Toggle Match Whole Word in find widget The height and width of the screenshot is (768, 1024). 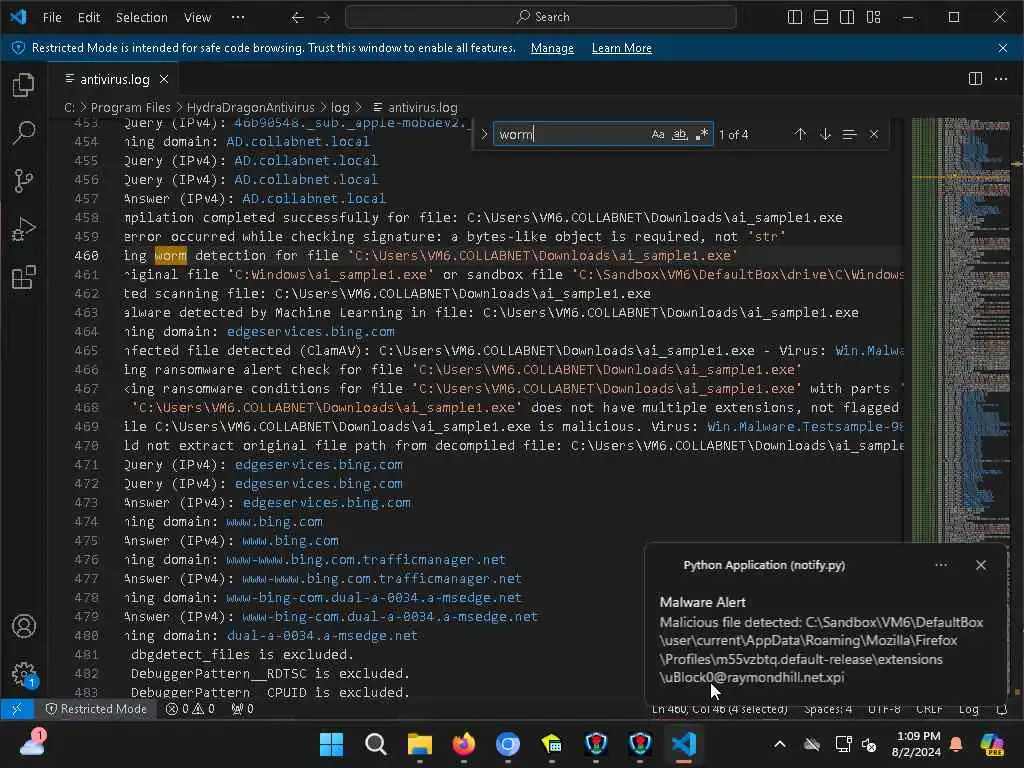point(680,135)
